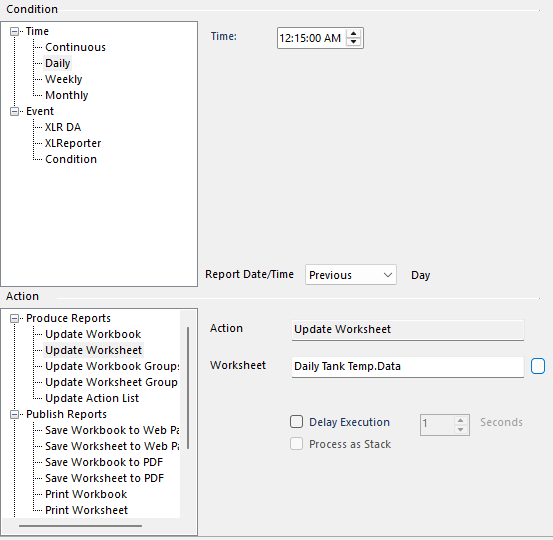
Task: Increase delay seconds spinner up
Action: coord(460,420)
